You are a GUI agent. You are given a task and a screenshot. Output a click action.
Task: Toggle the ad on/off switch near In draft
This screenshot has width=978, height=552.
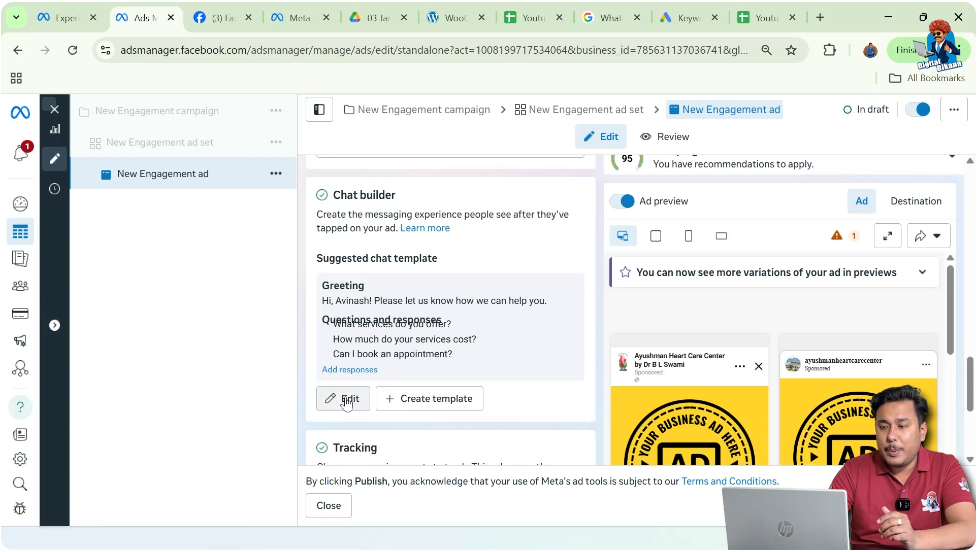[x=918, y=110]
